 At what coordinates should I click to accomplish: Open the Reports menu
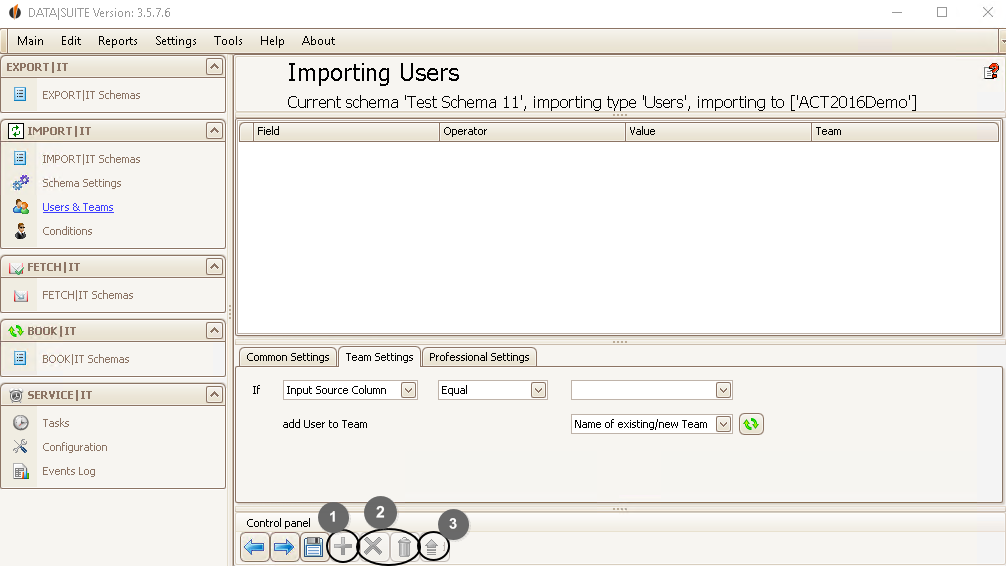(x=117, y=40)
